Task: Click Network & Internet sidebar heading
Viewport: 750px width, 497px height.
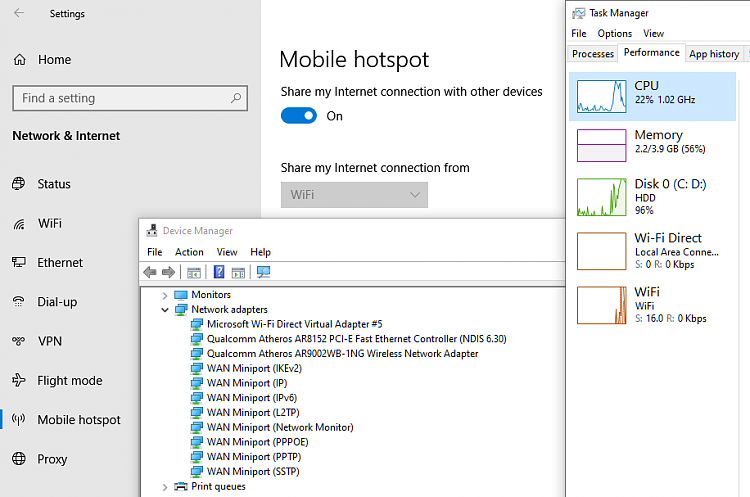Action: [66, 136]
